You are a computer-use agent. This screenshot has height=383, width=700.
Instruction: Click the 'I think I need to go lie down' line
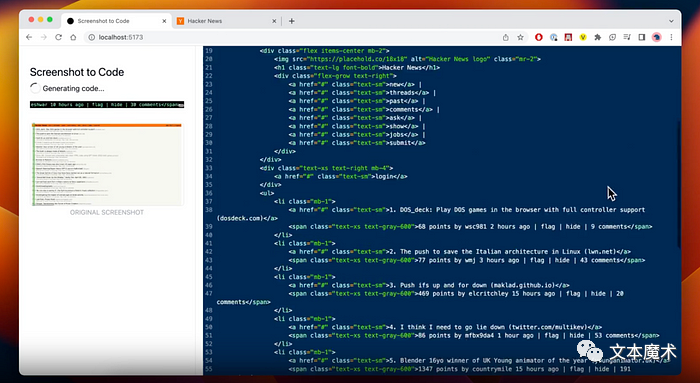click(x=445, y=327)
